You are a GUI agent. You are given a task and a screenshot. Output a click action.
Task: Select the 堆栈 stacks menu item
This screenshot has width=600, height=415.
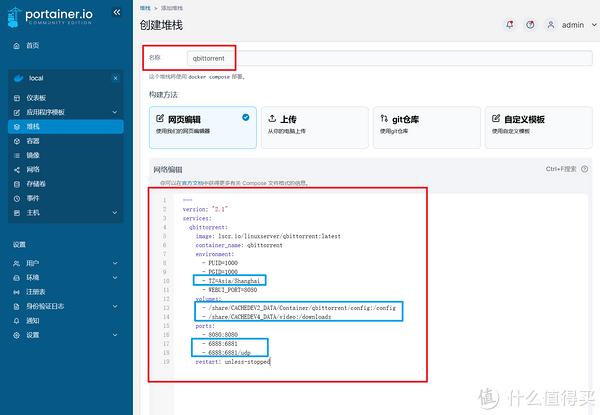[65, 127]
